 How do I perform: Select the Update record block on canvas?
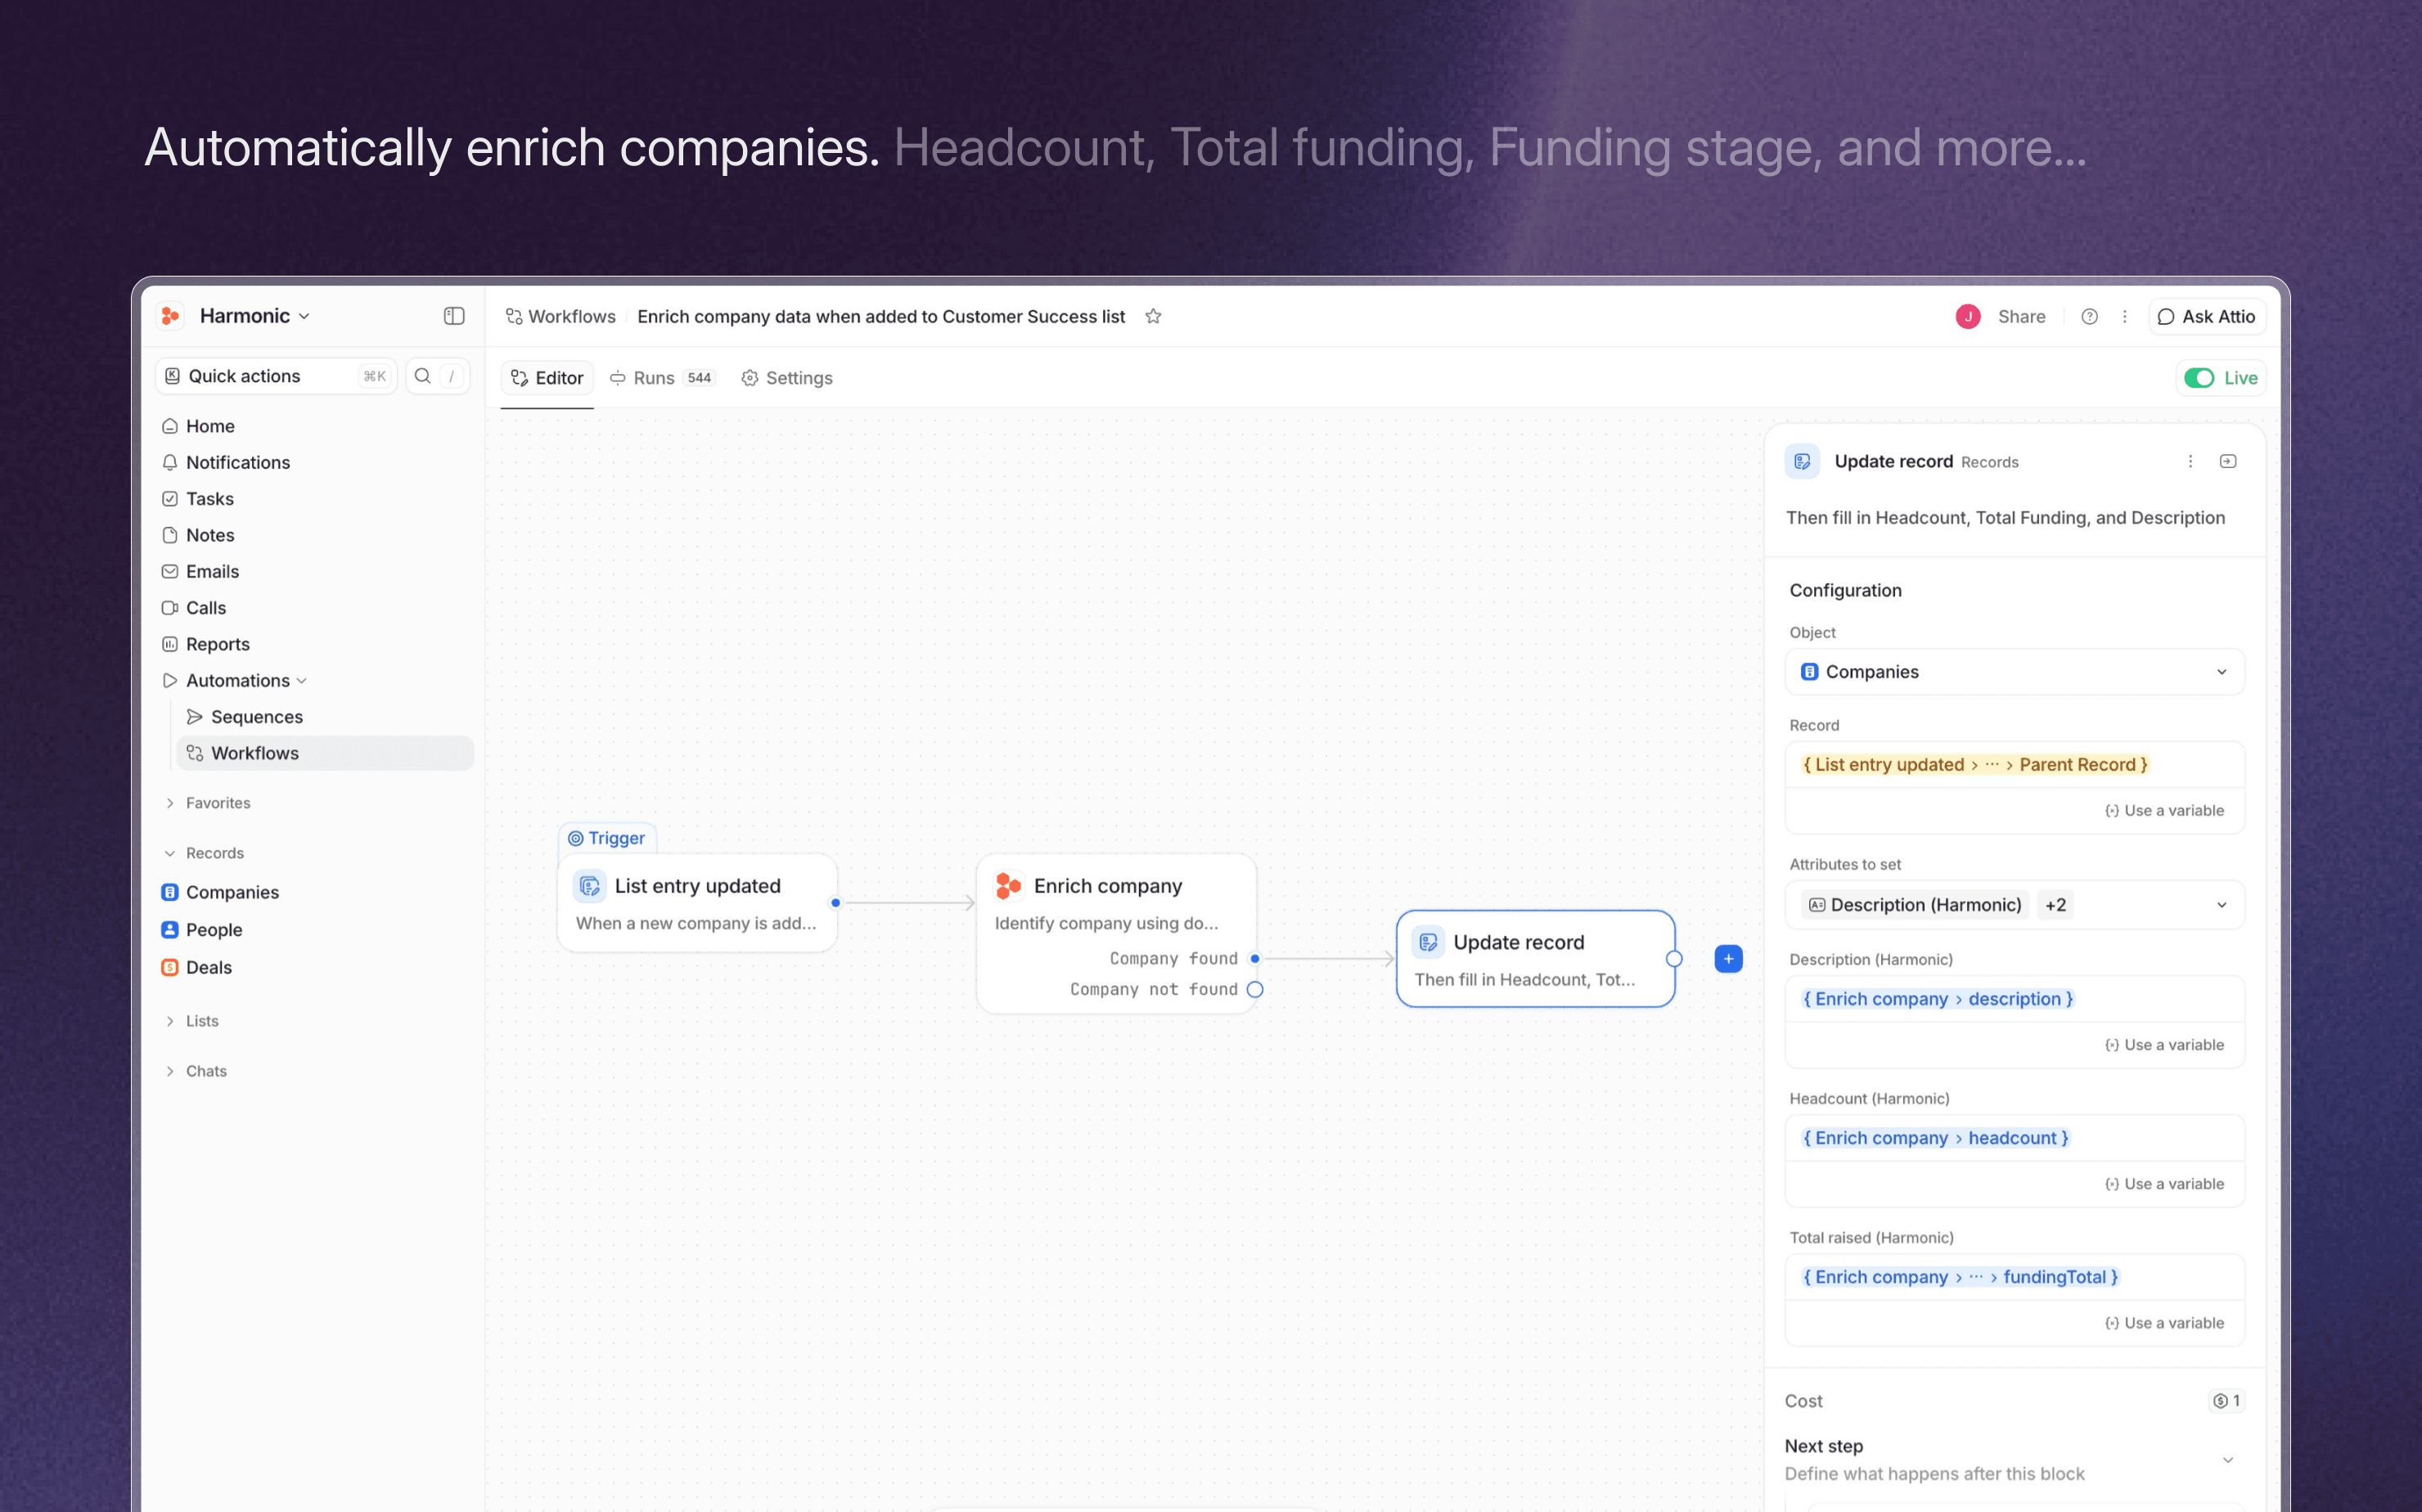(x=1535, y=958)
